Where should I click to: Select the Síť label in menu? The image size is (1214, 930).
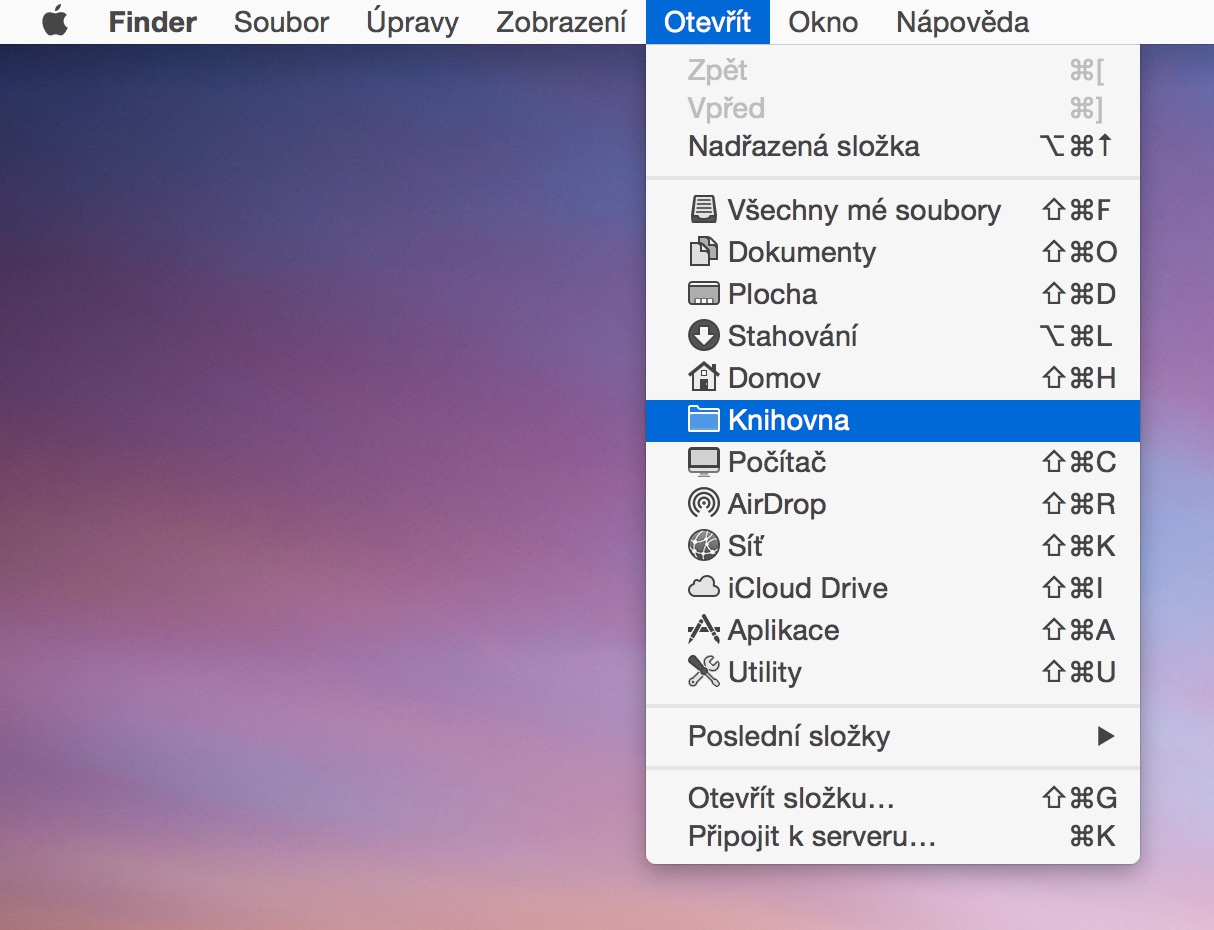[x=746, y=546]
